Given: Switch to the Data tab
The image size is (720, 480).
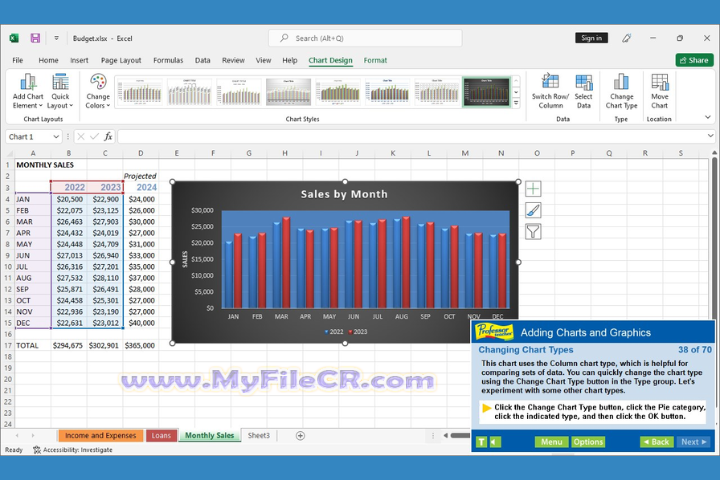Looking at the screenshot, I should click(x=202, y=60).
